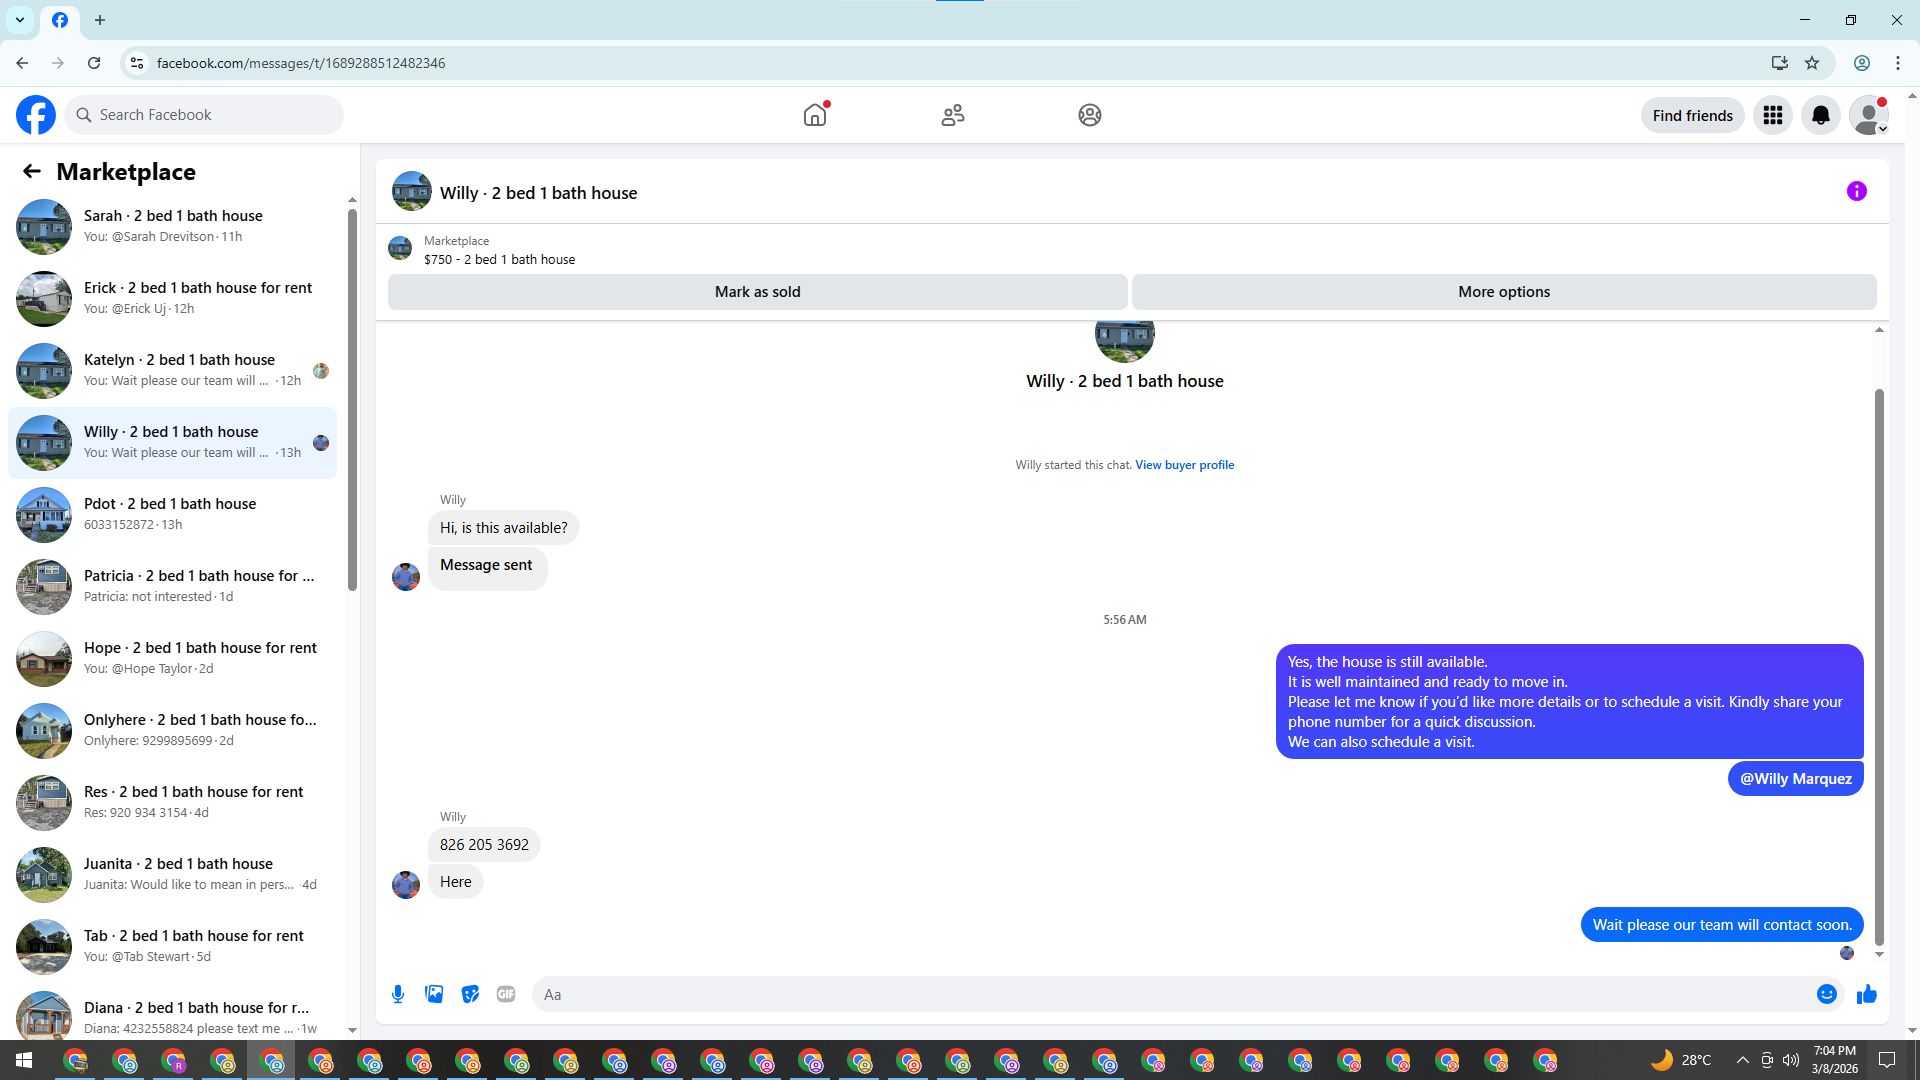Click the More options button

(x=1503, y=292)
